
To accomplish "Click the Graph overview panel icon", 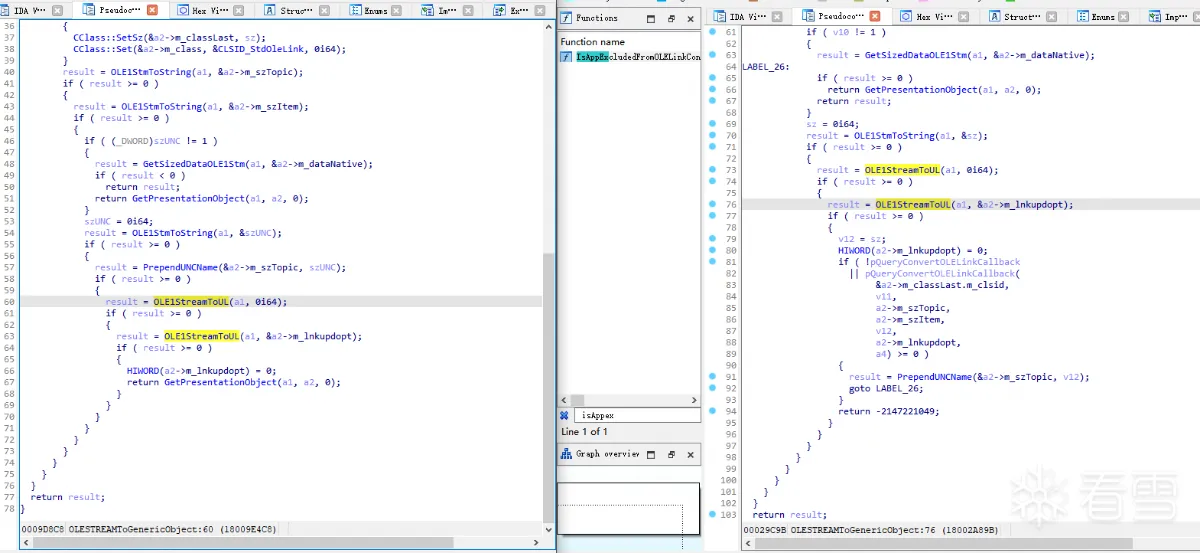I will click(566, 454).
